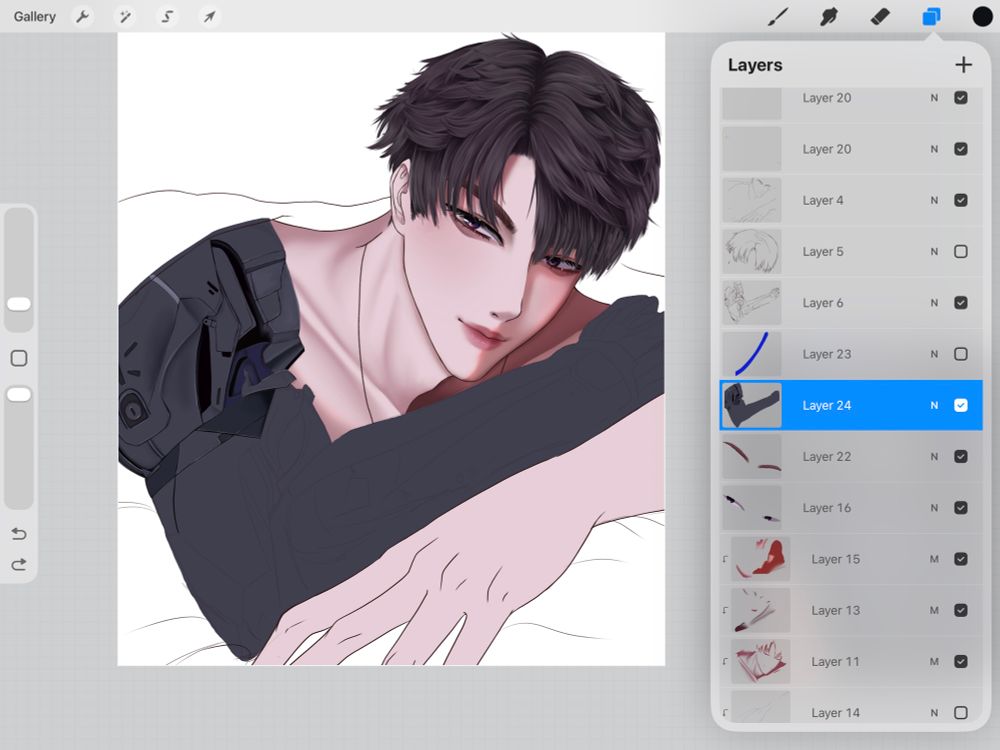The height and width of the screenshot is (750, 1000).
Task: Select the second Layer 20 row
Action: click(x=851, y=149)
